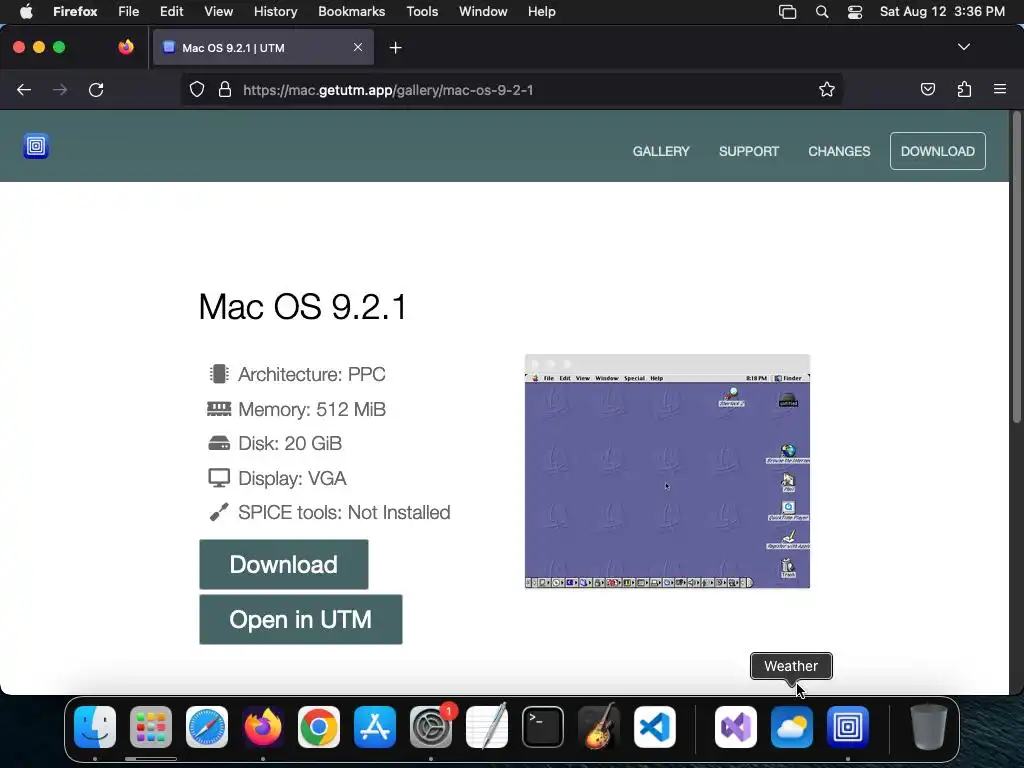The image size is (1024, 768).
Task: Click the "Display: VGA" text
Action: pos(292,479)
